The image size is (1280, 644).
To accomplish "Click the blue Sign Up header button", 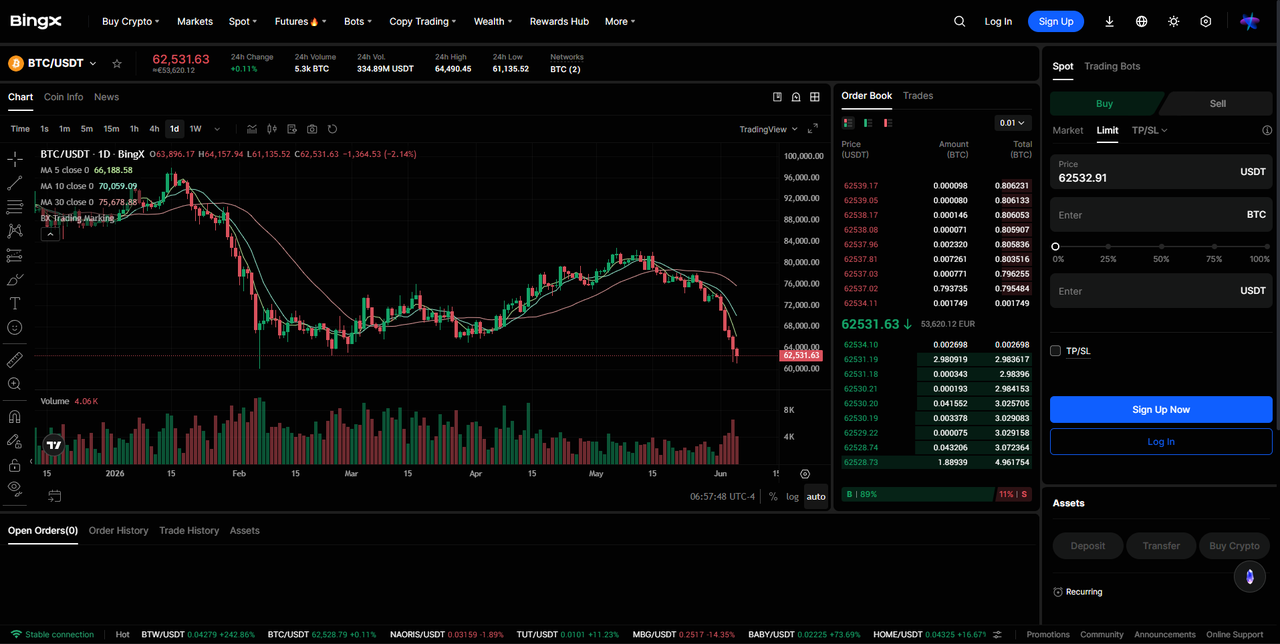I will pyautogui.click(x=1056, y=21).
